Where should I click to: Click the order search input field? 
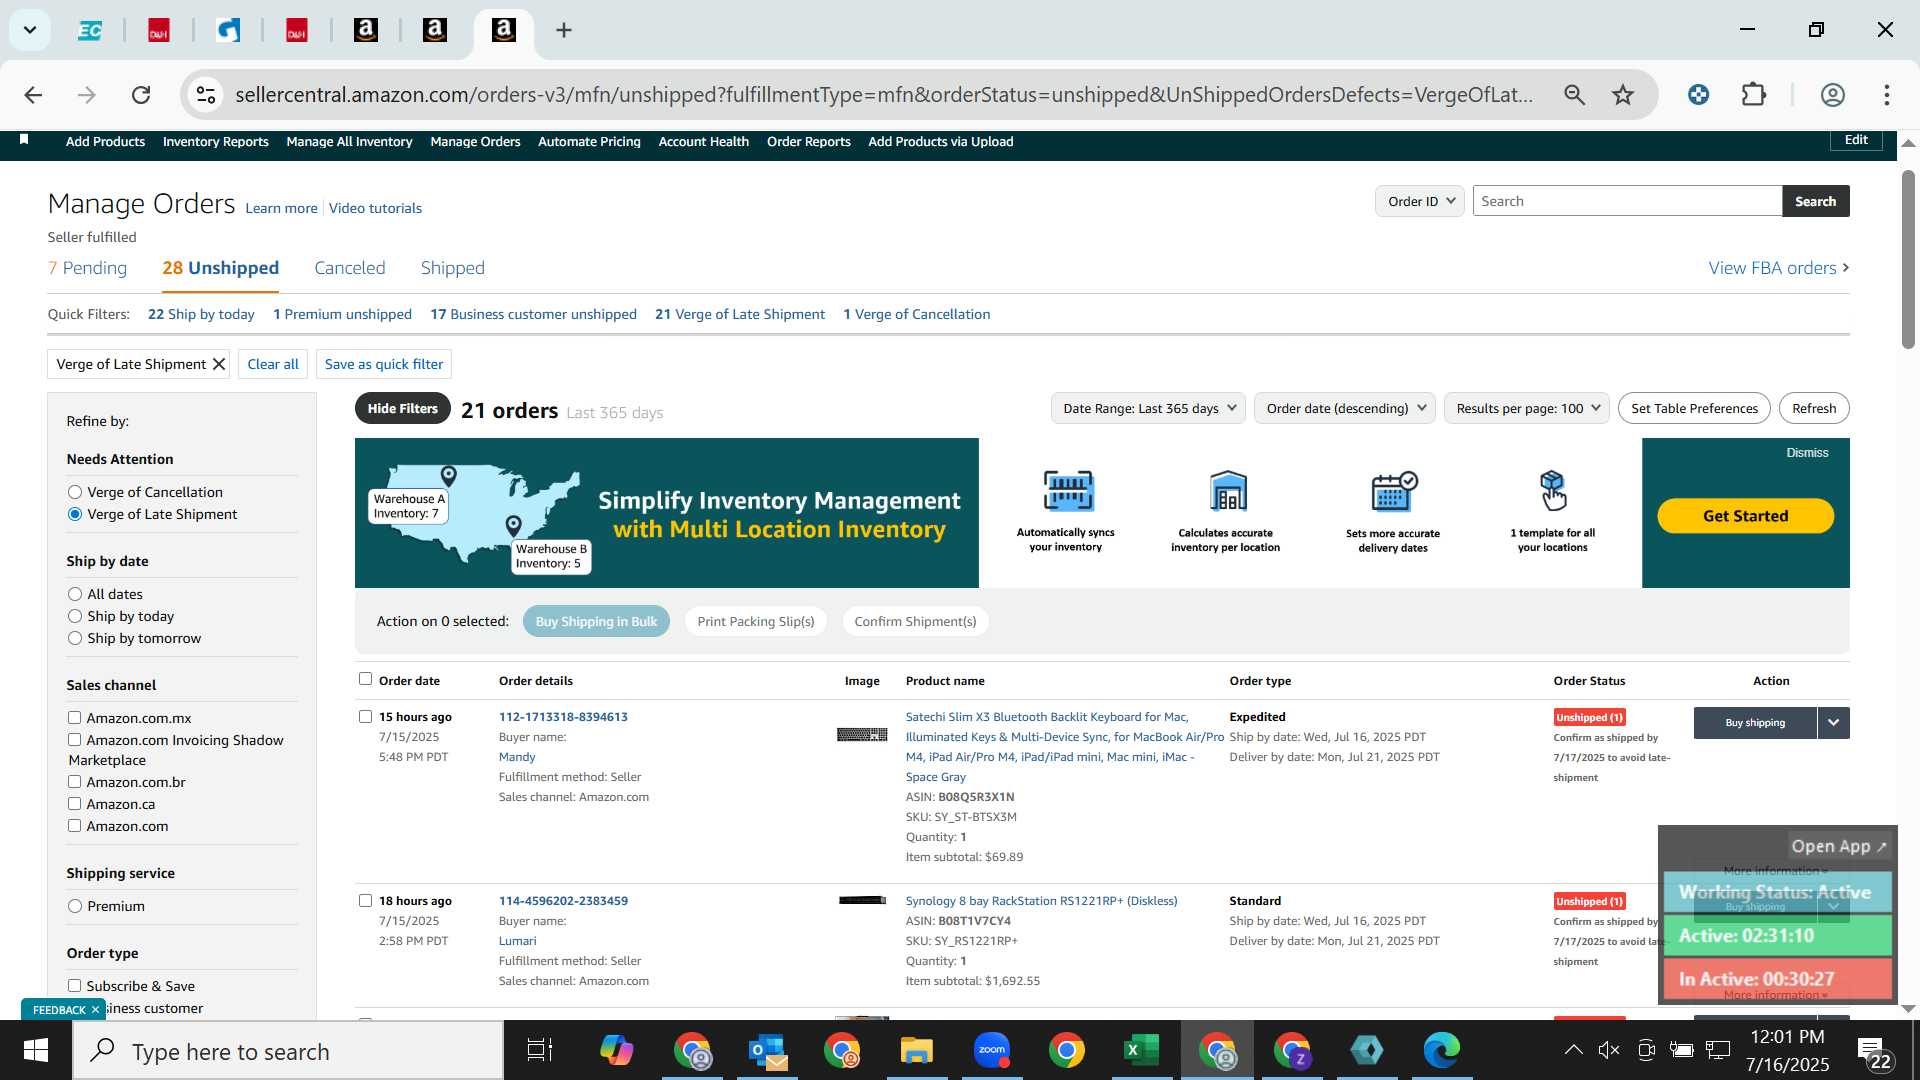(1627, 201)
